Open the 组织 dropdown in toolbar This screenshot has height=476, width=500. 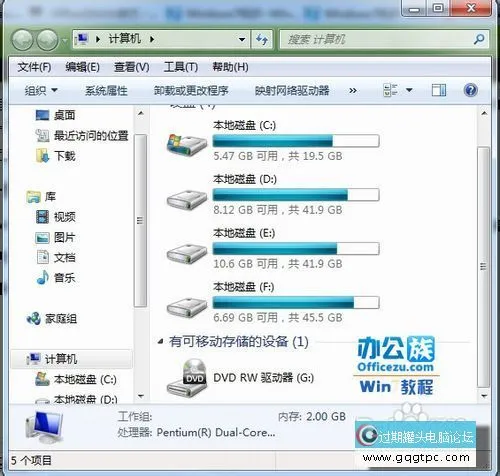41,90
